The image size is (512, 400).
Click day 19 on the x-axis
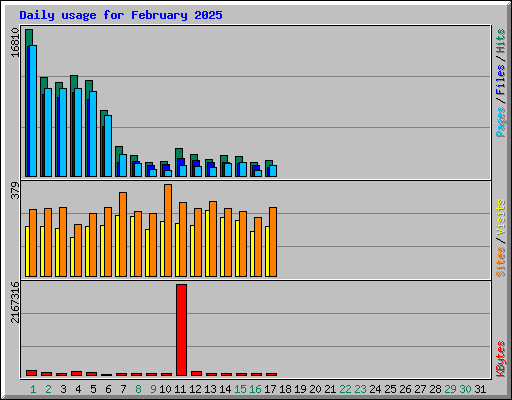(x=300, y=389)
